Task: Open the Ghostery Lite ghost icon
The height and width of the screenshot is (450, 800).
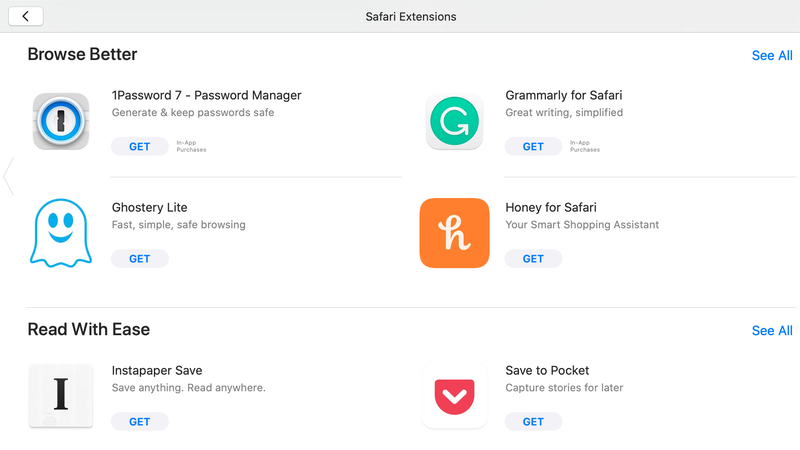Action: [61, 233]
